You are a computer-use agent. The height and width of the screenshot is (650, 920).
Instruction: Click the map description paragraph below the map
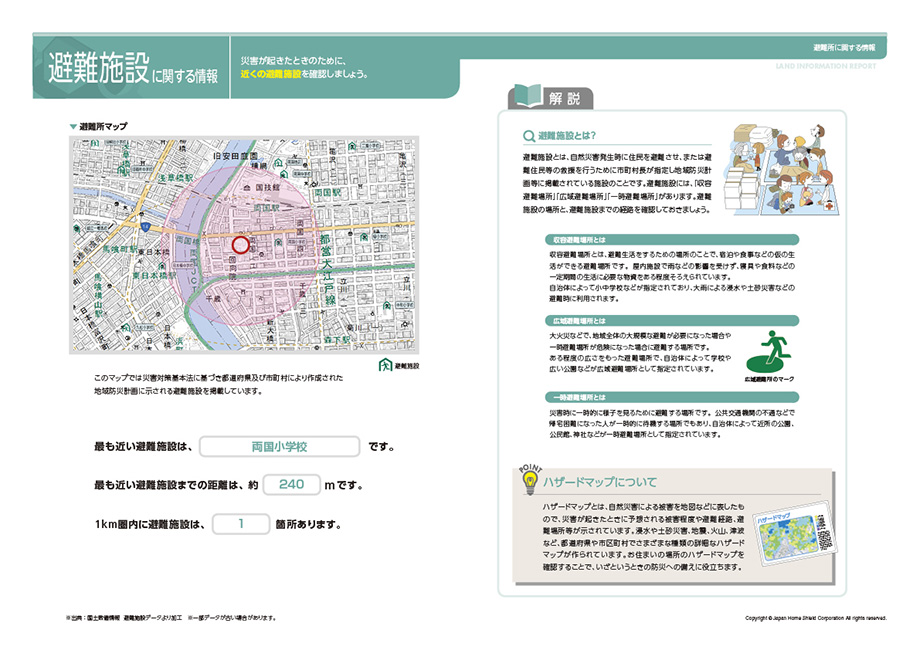coord(218,384)
